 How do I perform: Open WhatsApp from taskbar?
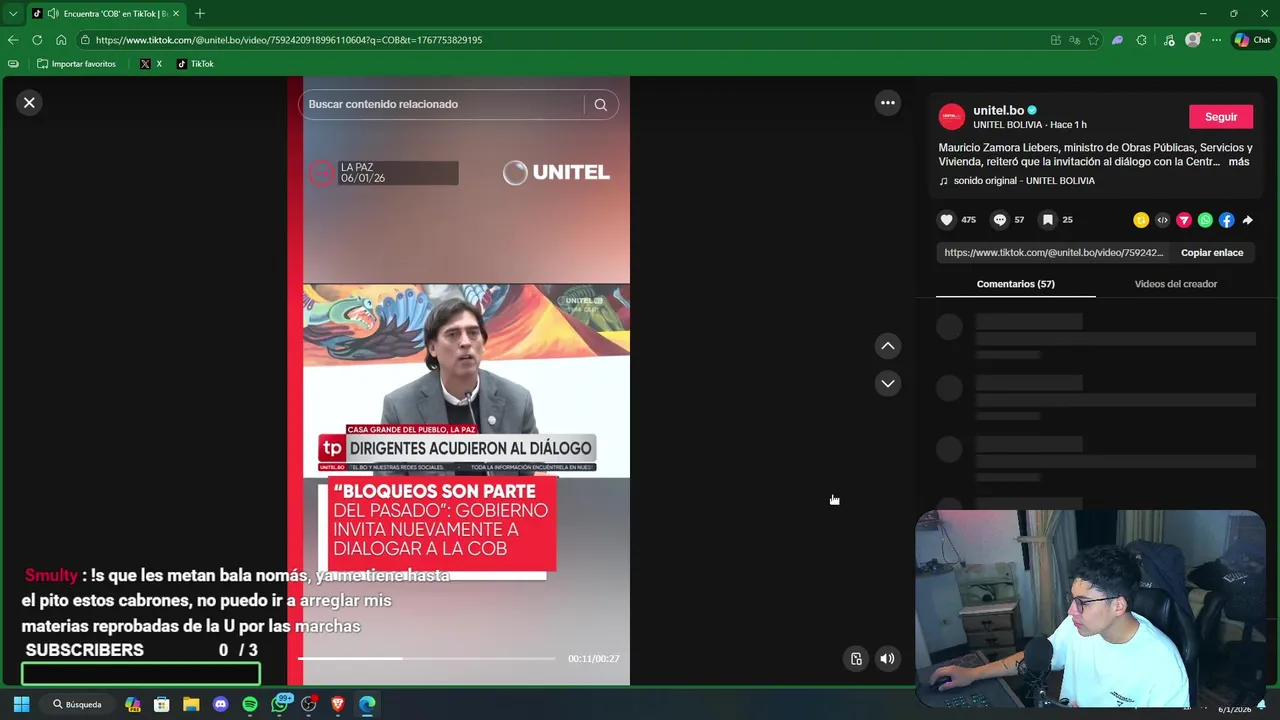click(280, 704)
